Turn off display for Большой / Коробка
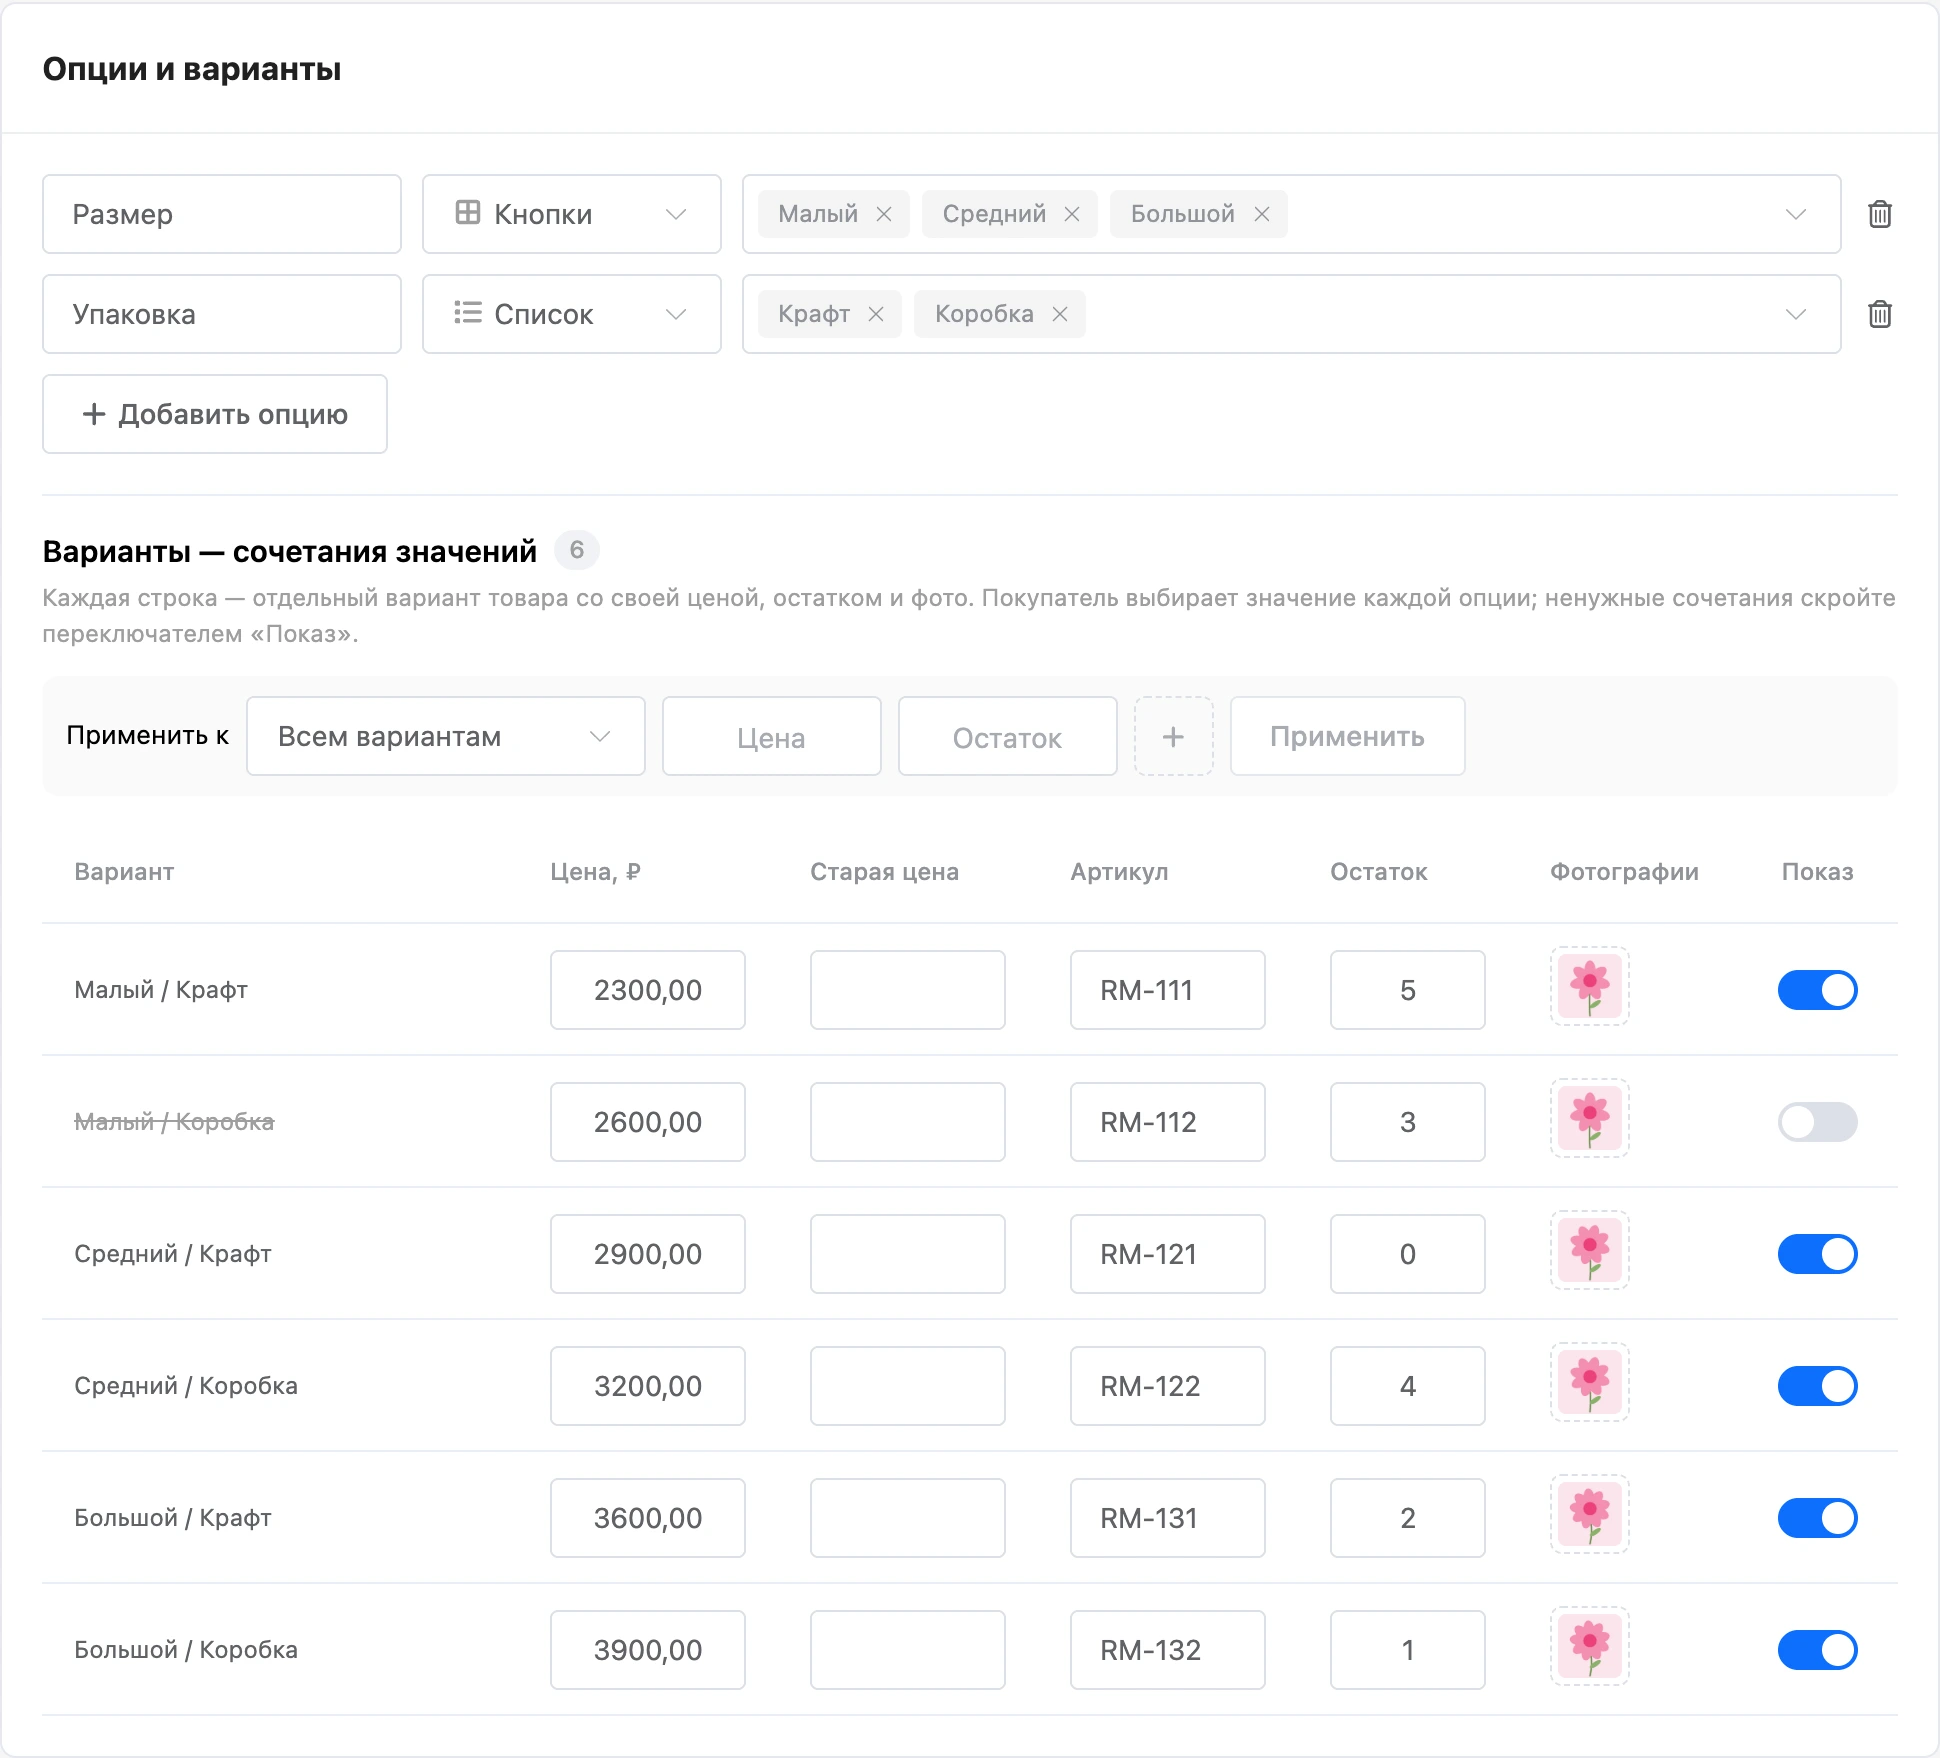This screenshot has height=1758, width=1940. point(1817,1650)
